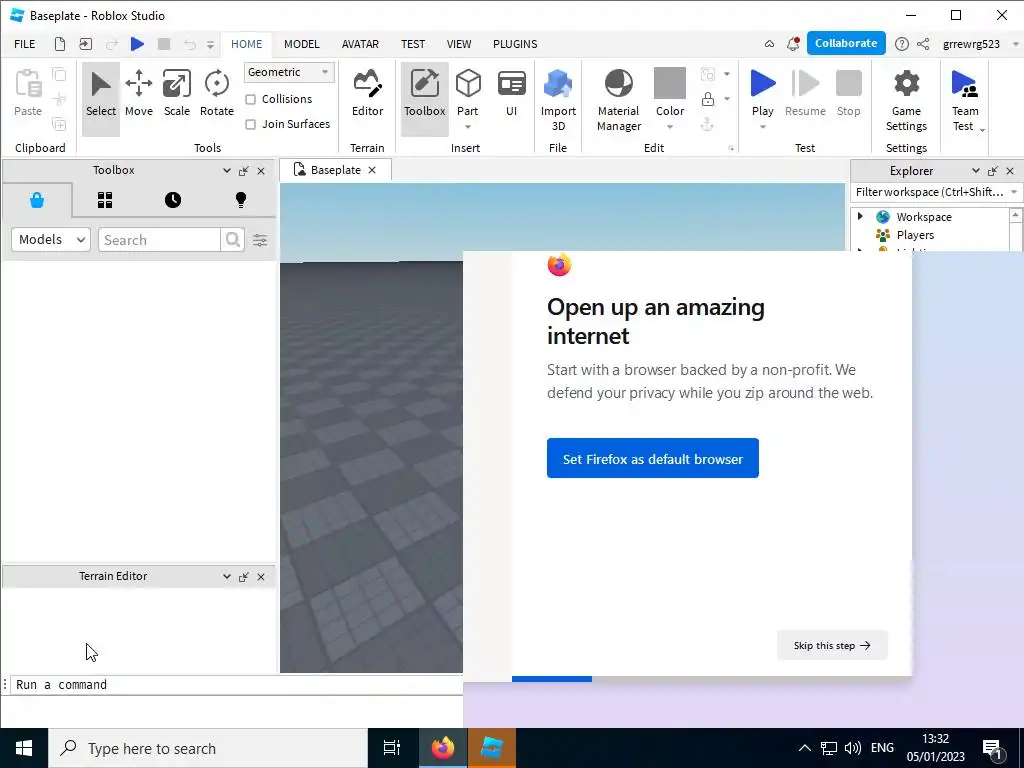Switch to the PLUGINS ribbon tab
The image size is (1024, 768).
coord(515,44)
